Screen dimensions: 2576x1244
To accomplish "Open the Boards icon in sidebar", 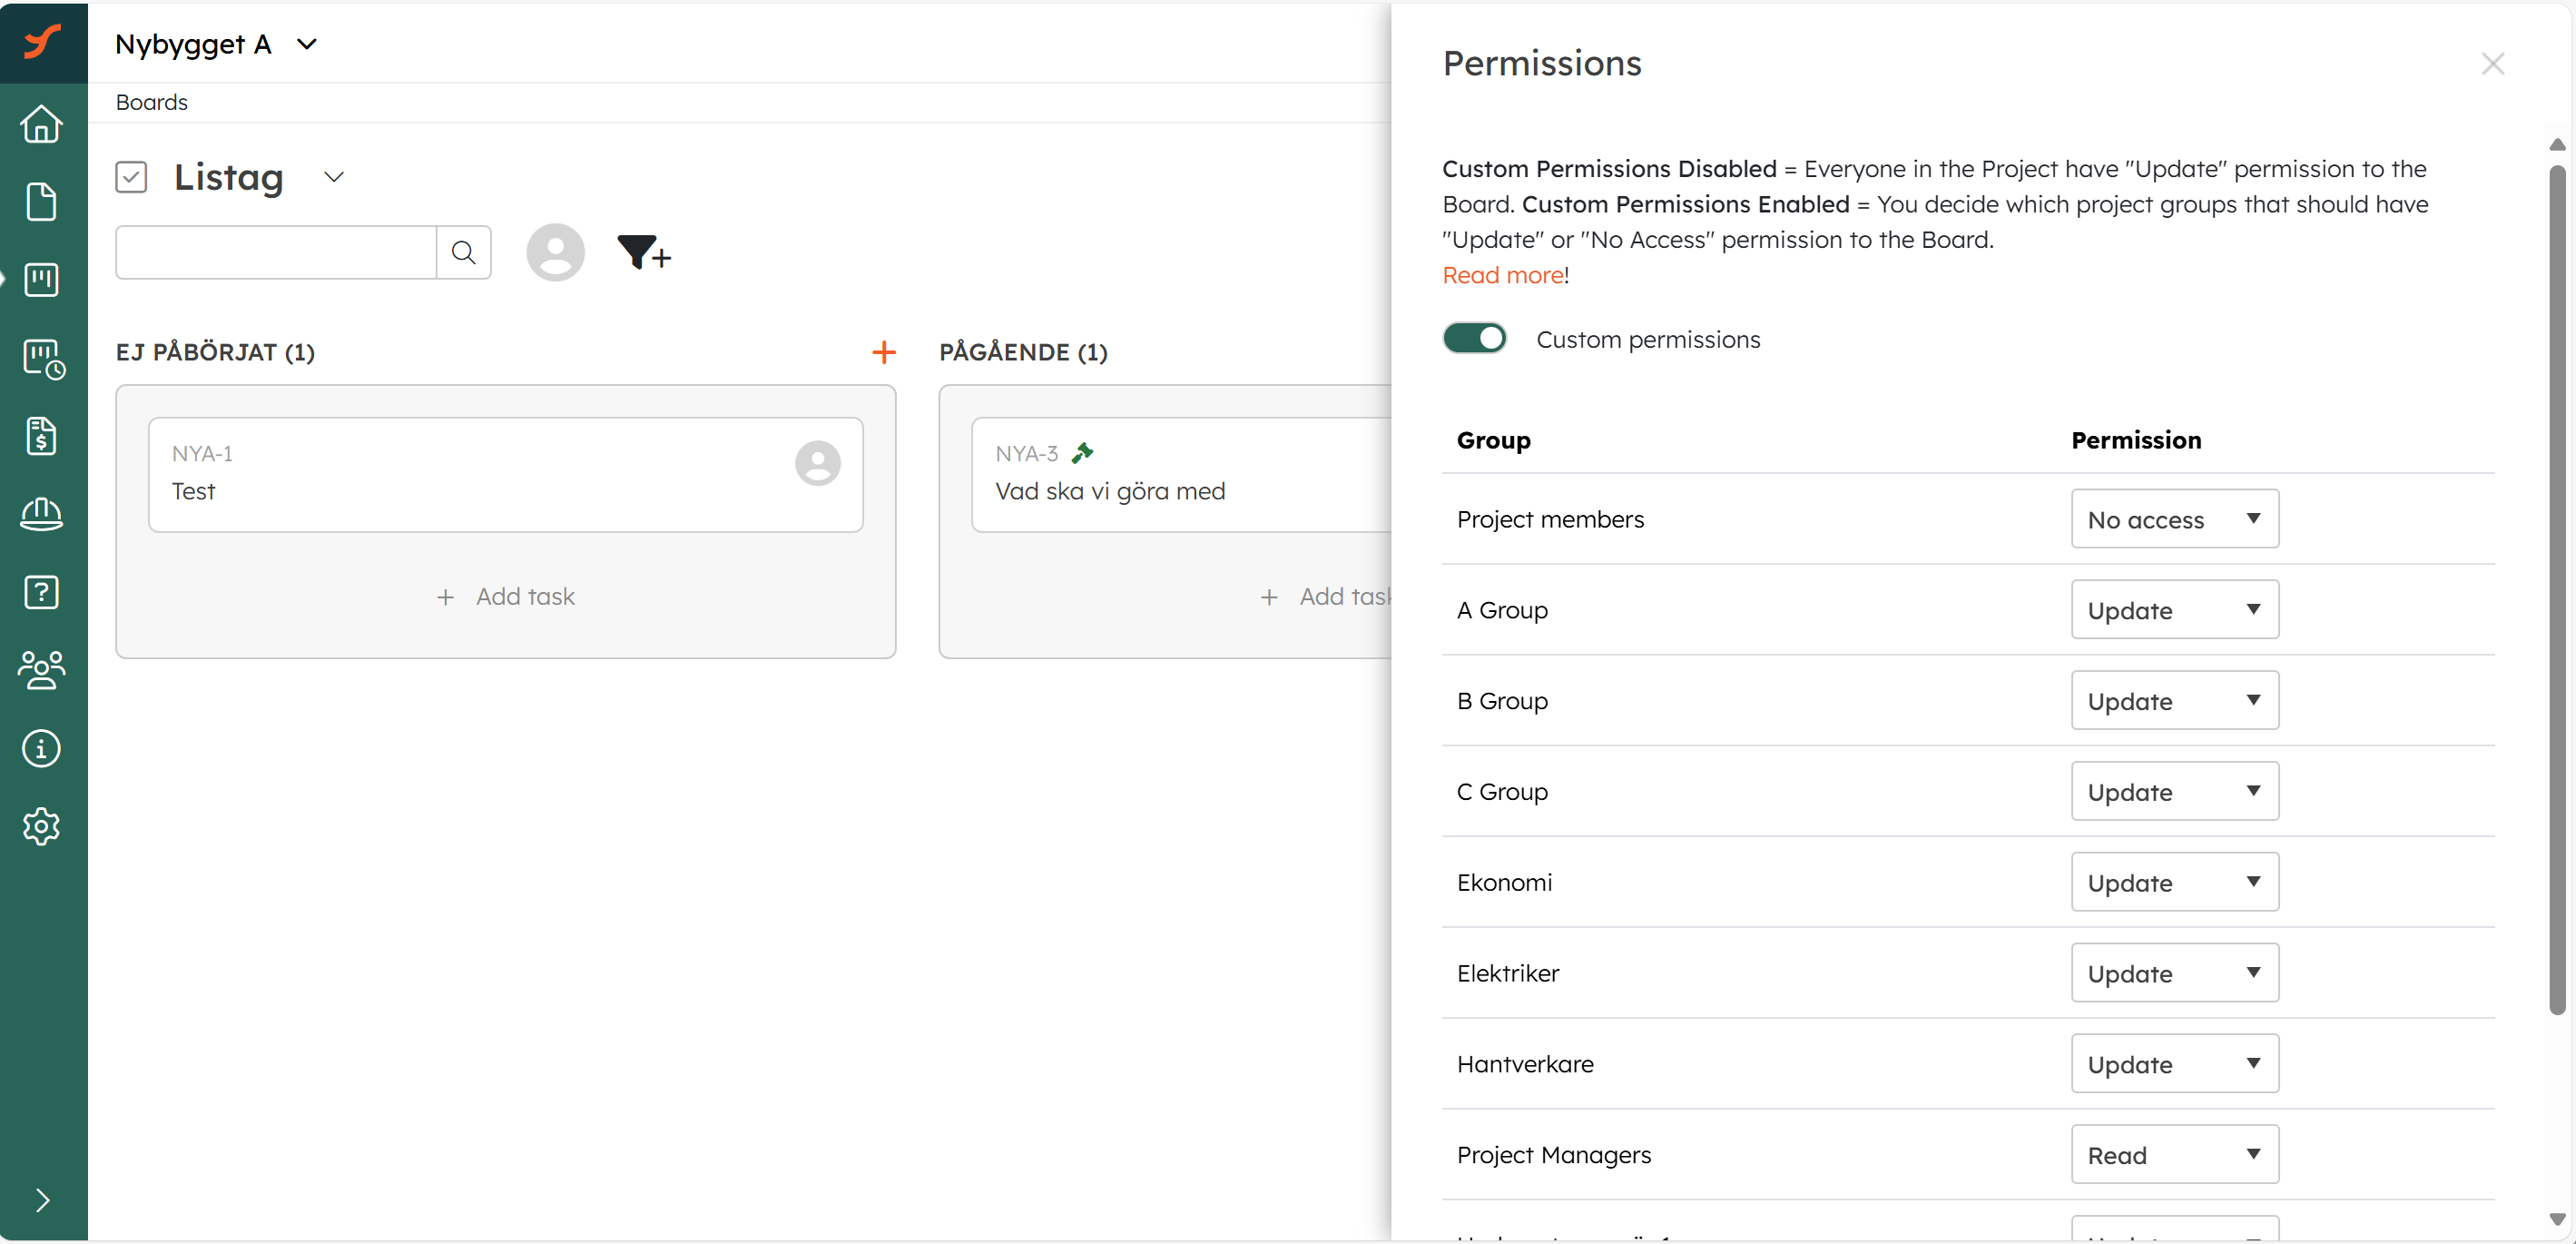I will [x=42, y=279].
